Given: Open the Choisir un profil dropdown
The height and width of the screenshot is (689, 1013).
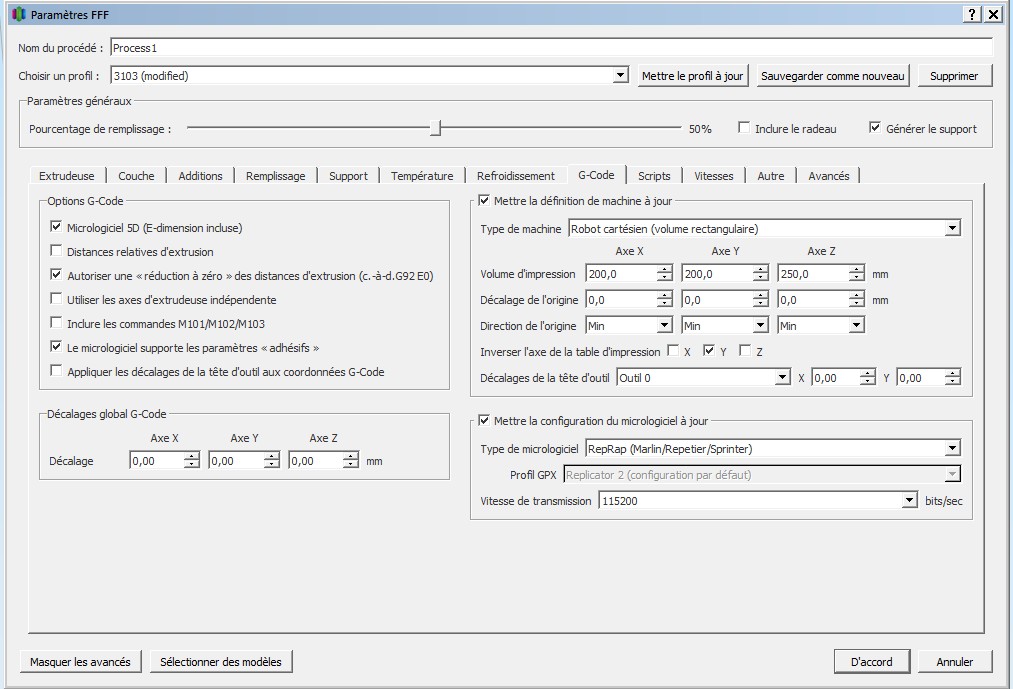Looking at the screenshot, I should coord(620,76).
